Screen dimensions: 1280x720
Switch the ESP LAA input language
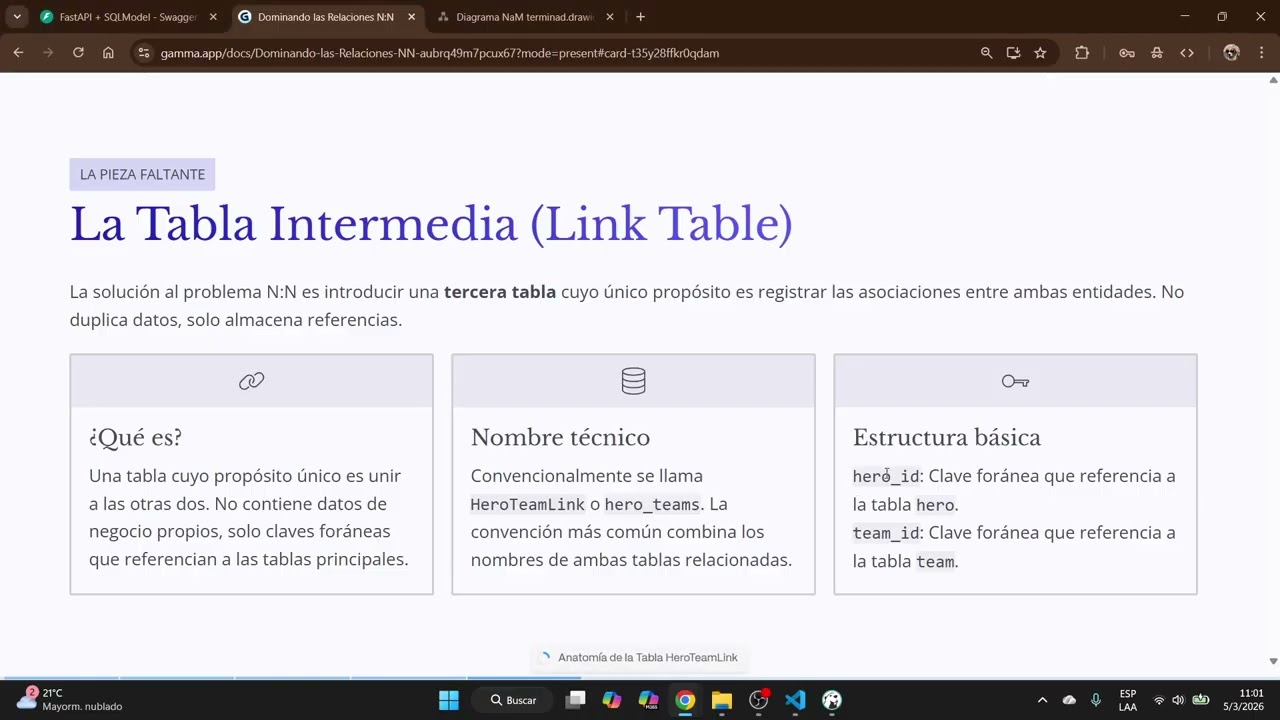click(x=1128, y=700)
